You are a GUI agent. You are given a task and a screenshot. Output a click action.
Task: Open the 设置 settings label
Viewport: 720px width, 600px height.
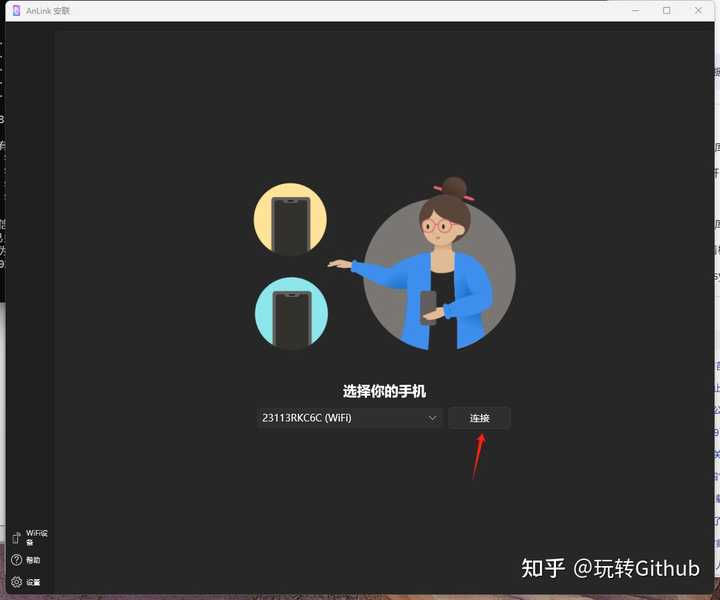[34, 582]
